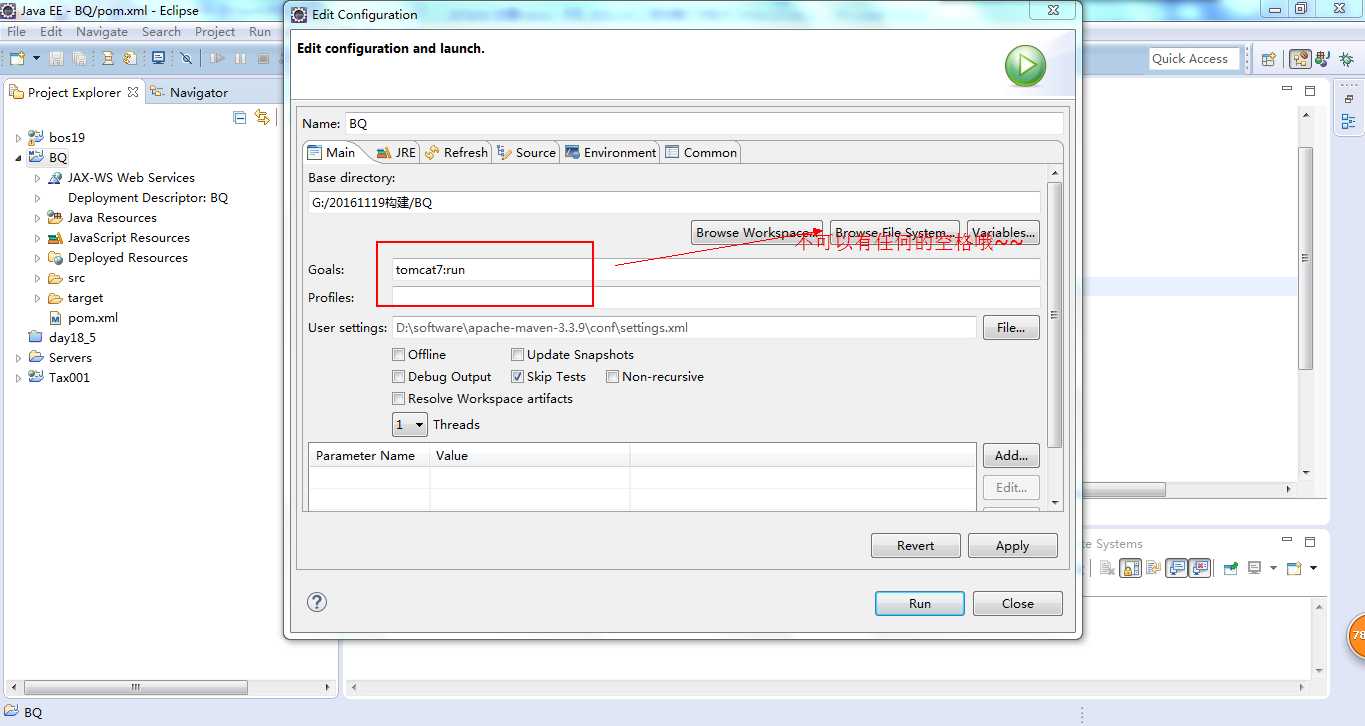The width and height of the screenshot is (1365, 726).
Task: Open dialog help question mark icon
Action: (317, 602)
